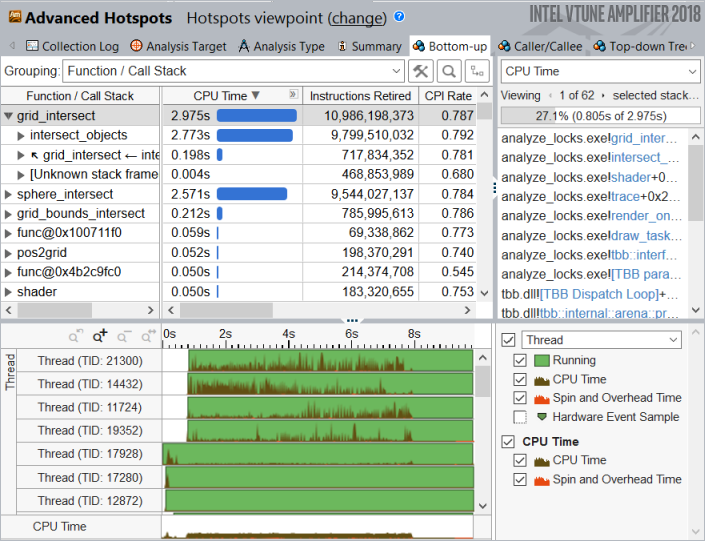Uncheck CPU Time under CPU Time group

pyautogui.click(x=520, y=460)
